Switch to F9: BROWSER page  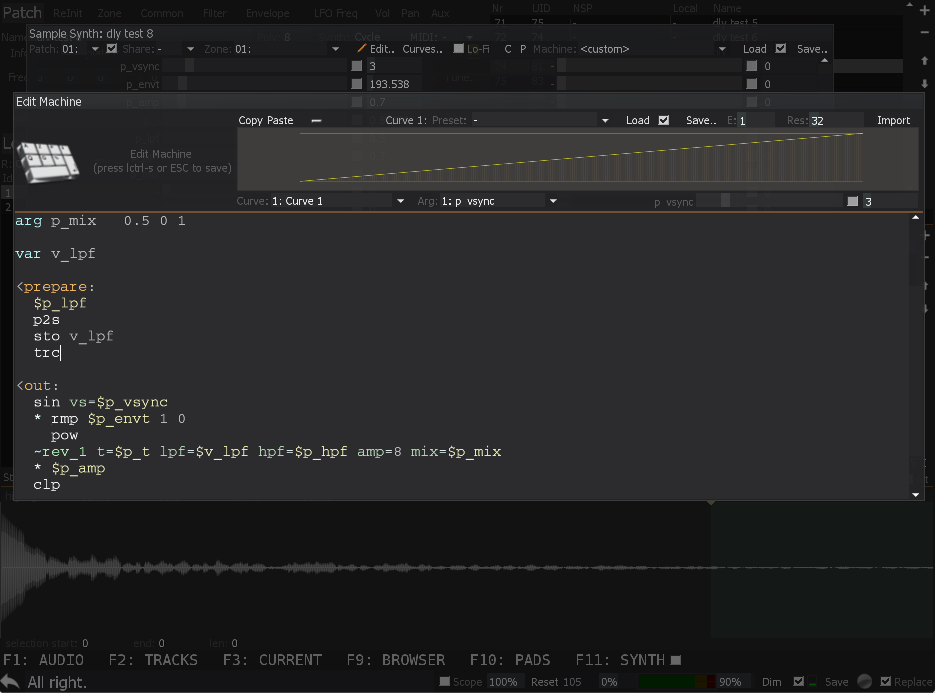tap(396, 660)
